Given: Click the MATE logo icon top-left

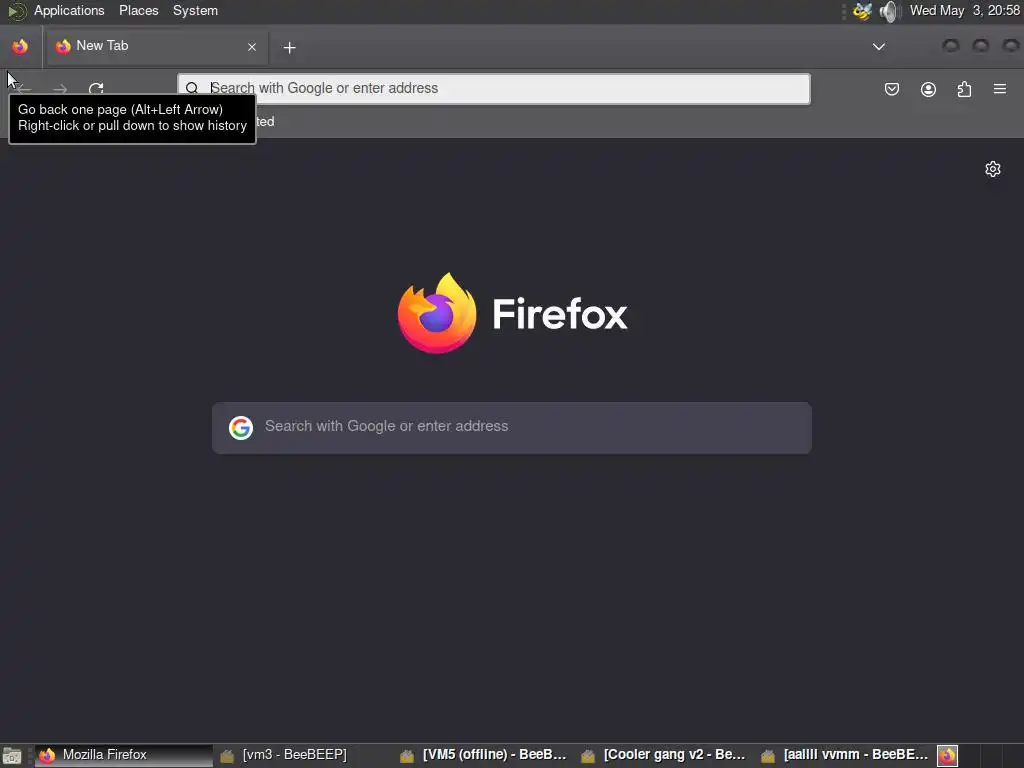Looking at the screenshot, I should (x=16, y=11).
